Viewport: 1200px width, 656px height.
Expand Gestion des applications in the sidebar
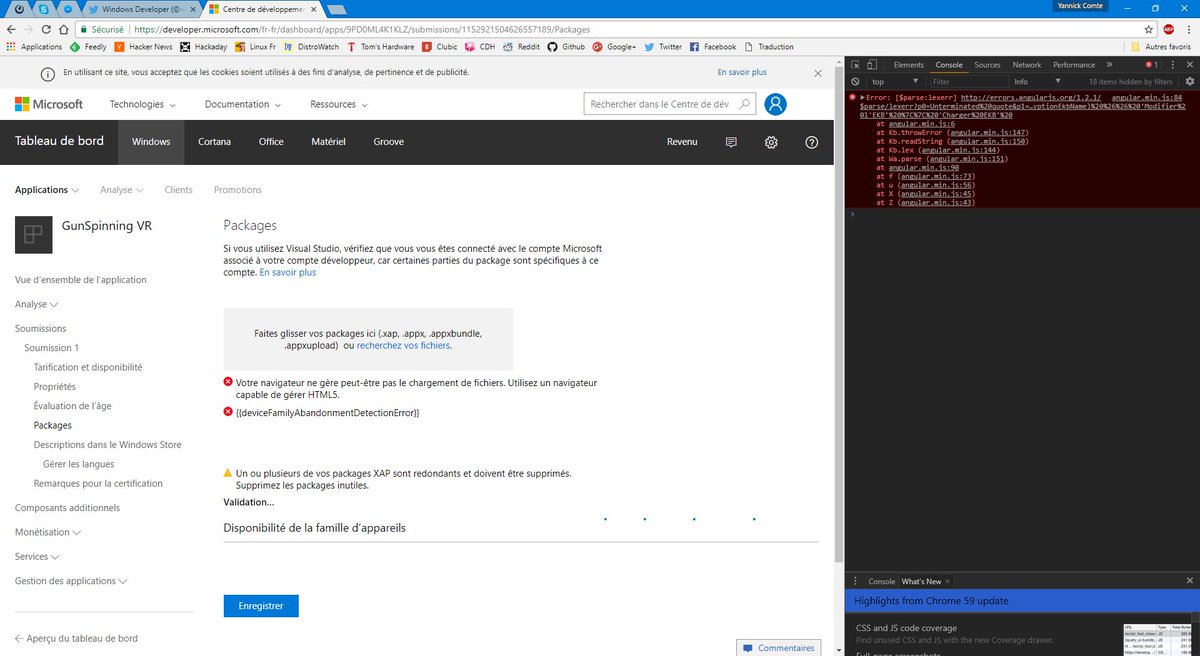tap(71, 581)
